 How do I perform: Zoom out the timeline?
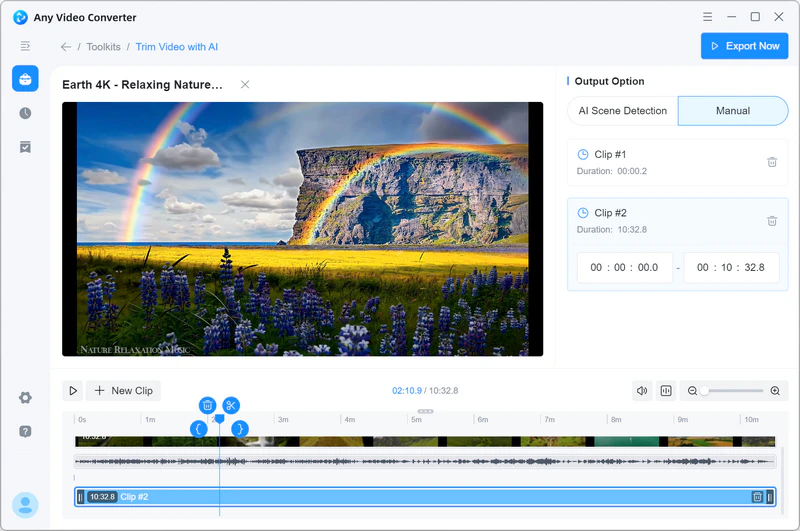tap(692, 391)
